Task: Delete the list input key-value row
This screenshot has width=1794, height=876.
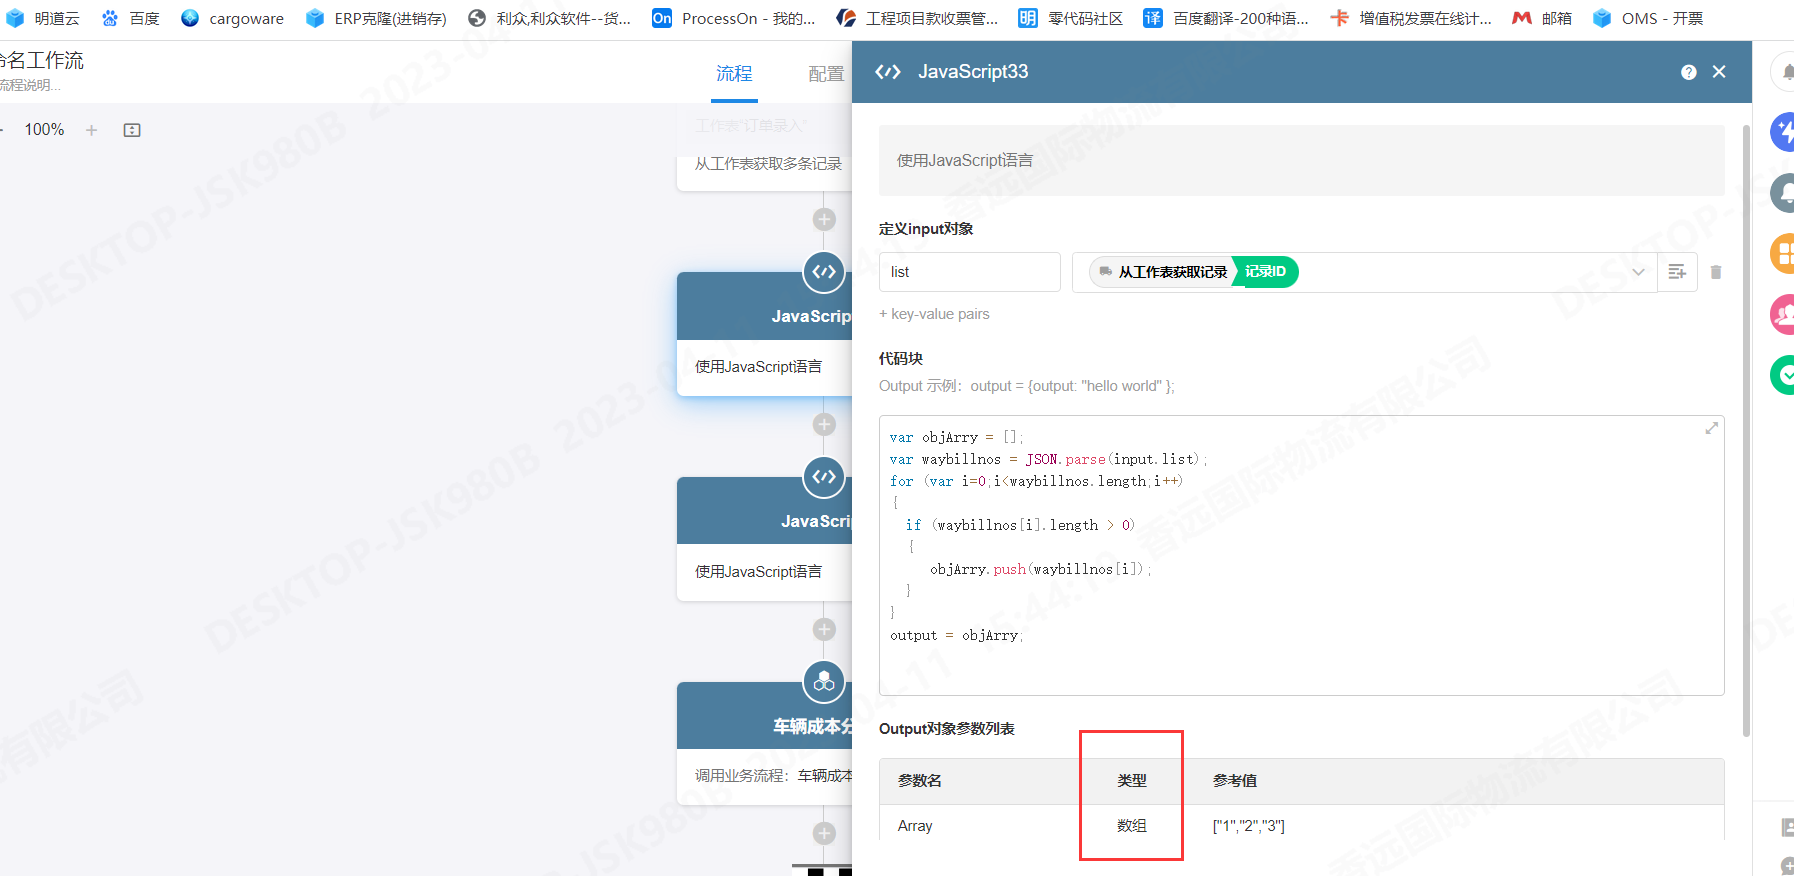Action: pyautogui.click(x=1716, y=272)
